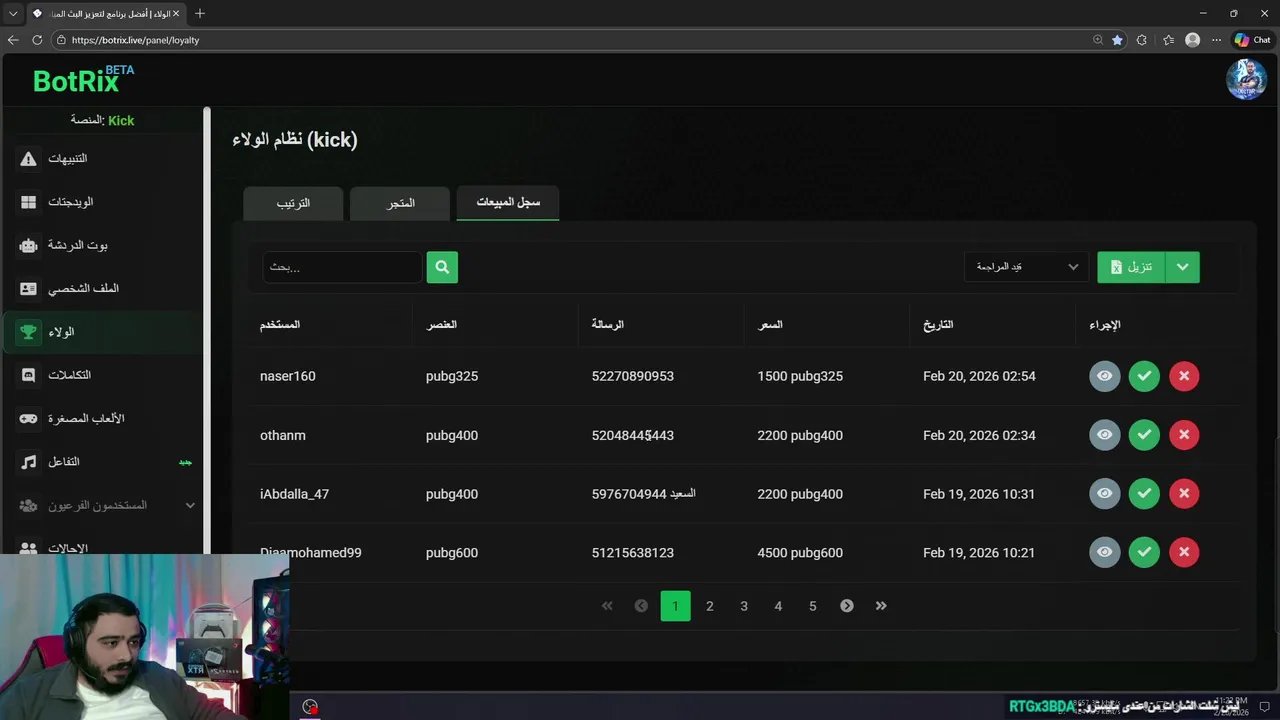Go to page 2
This screenshot has width=1280, height=720.
tap(710, 606)
